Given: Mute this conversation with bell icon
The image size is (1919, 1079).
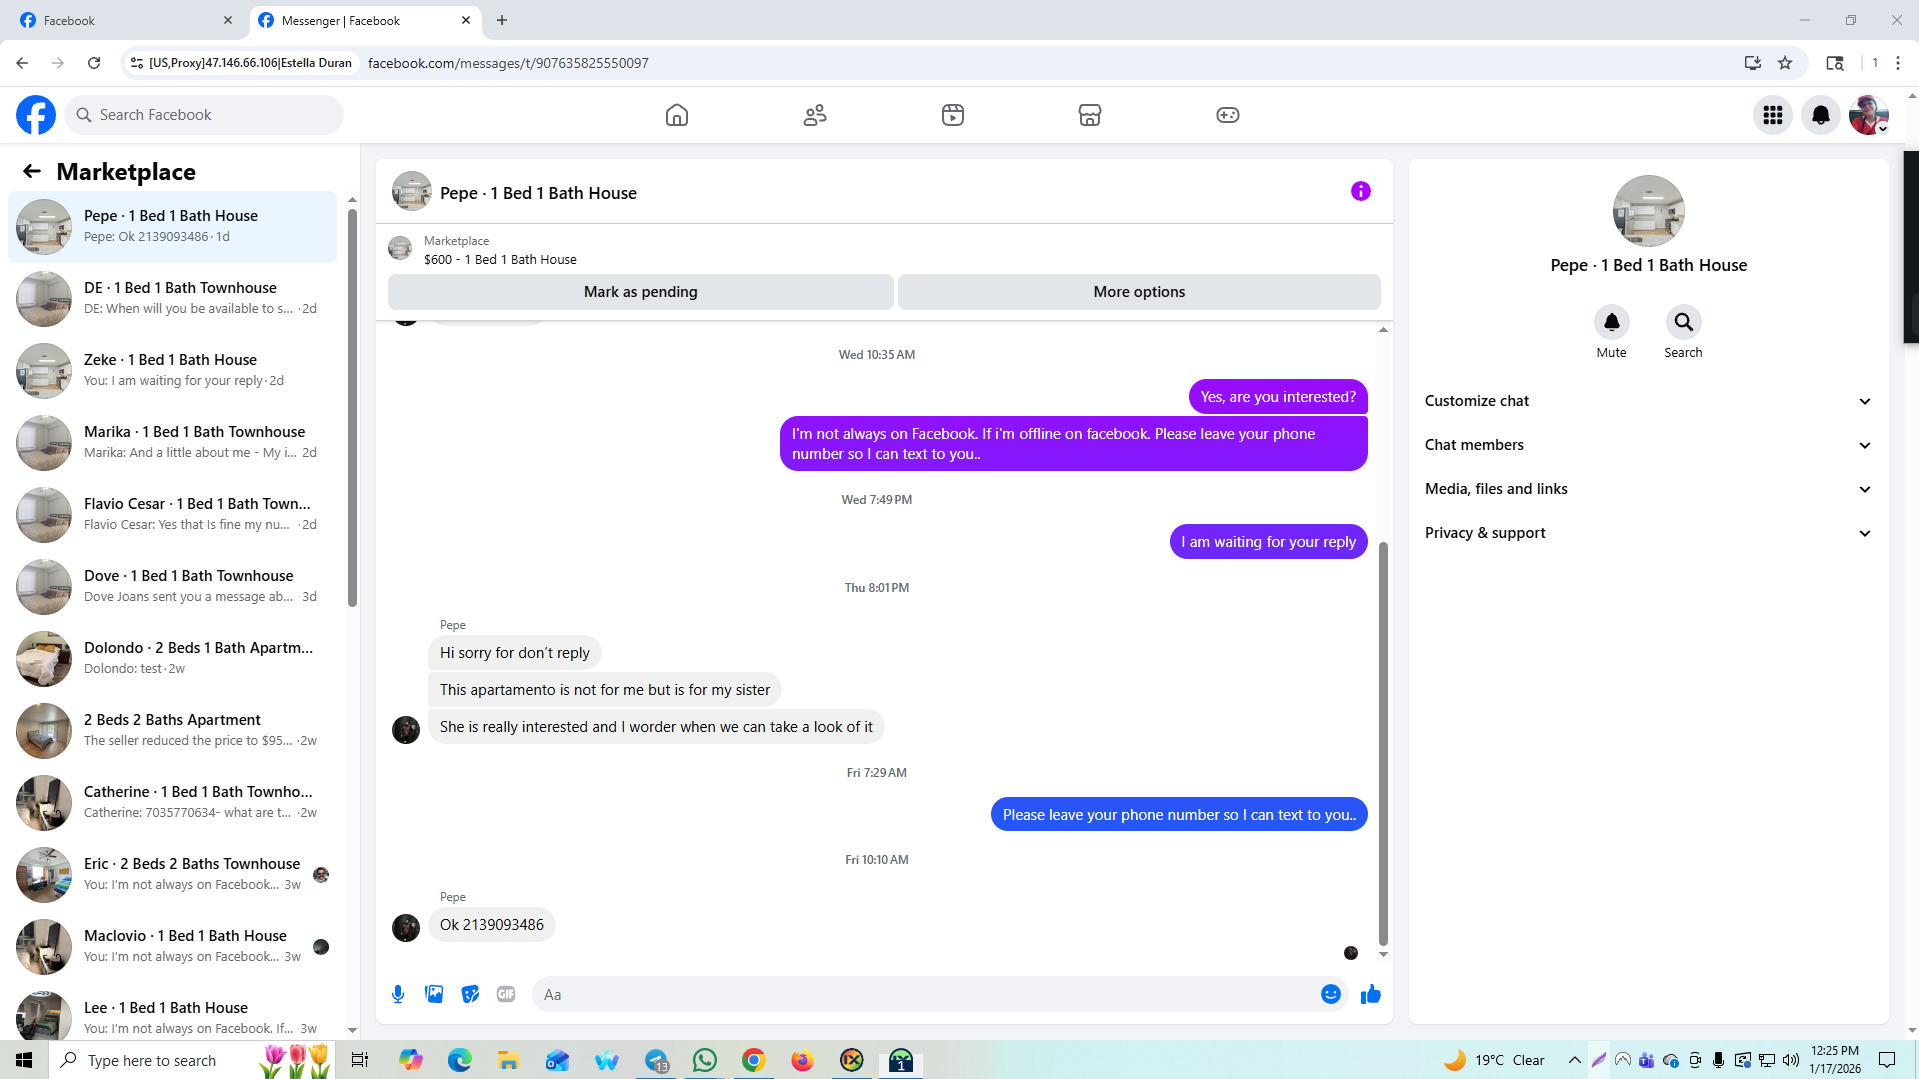Looking at the screenshot, I should point(1612,322).
